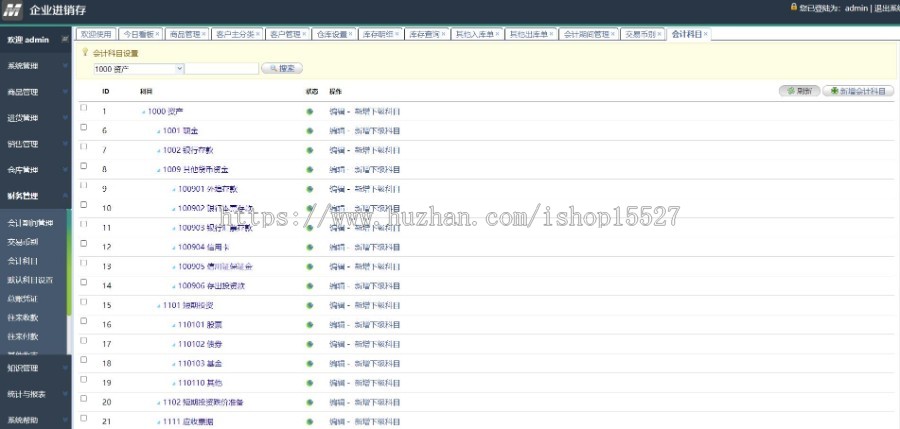Click green status dot for row ID 9
The height and width of the screenshot is (429, 900).
[x=310, y=189]
